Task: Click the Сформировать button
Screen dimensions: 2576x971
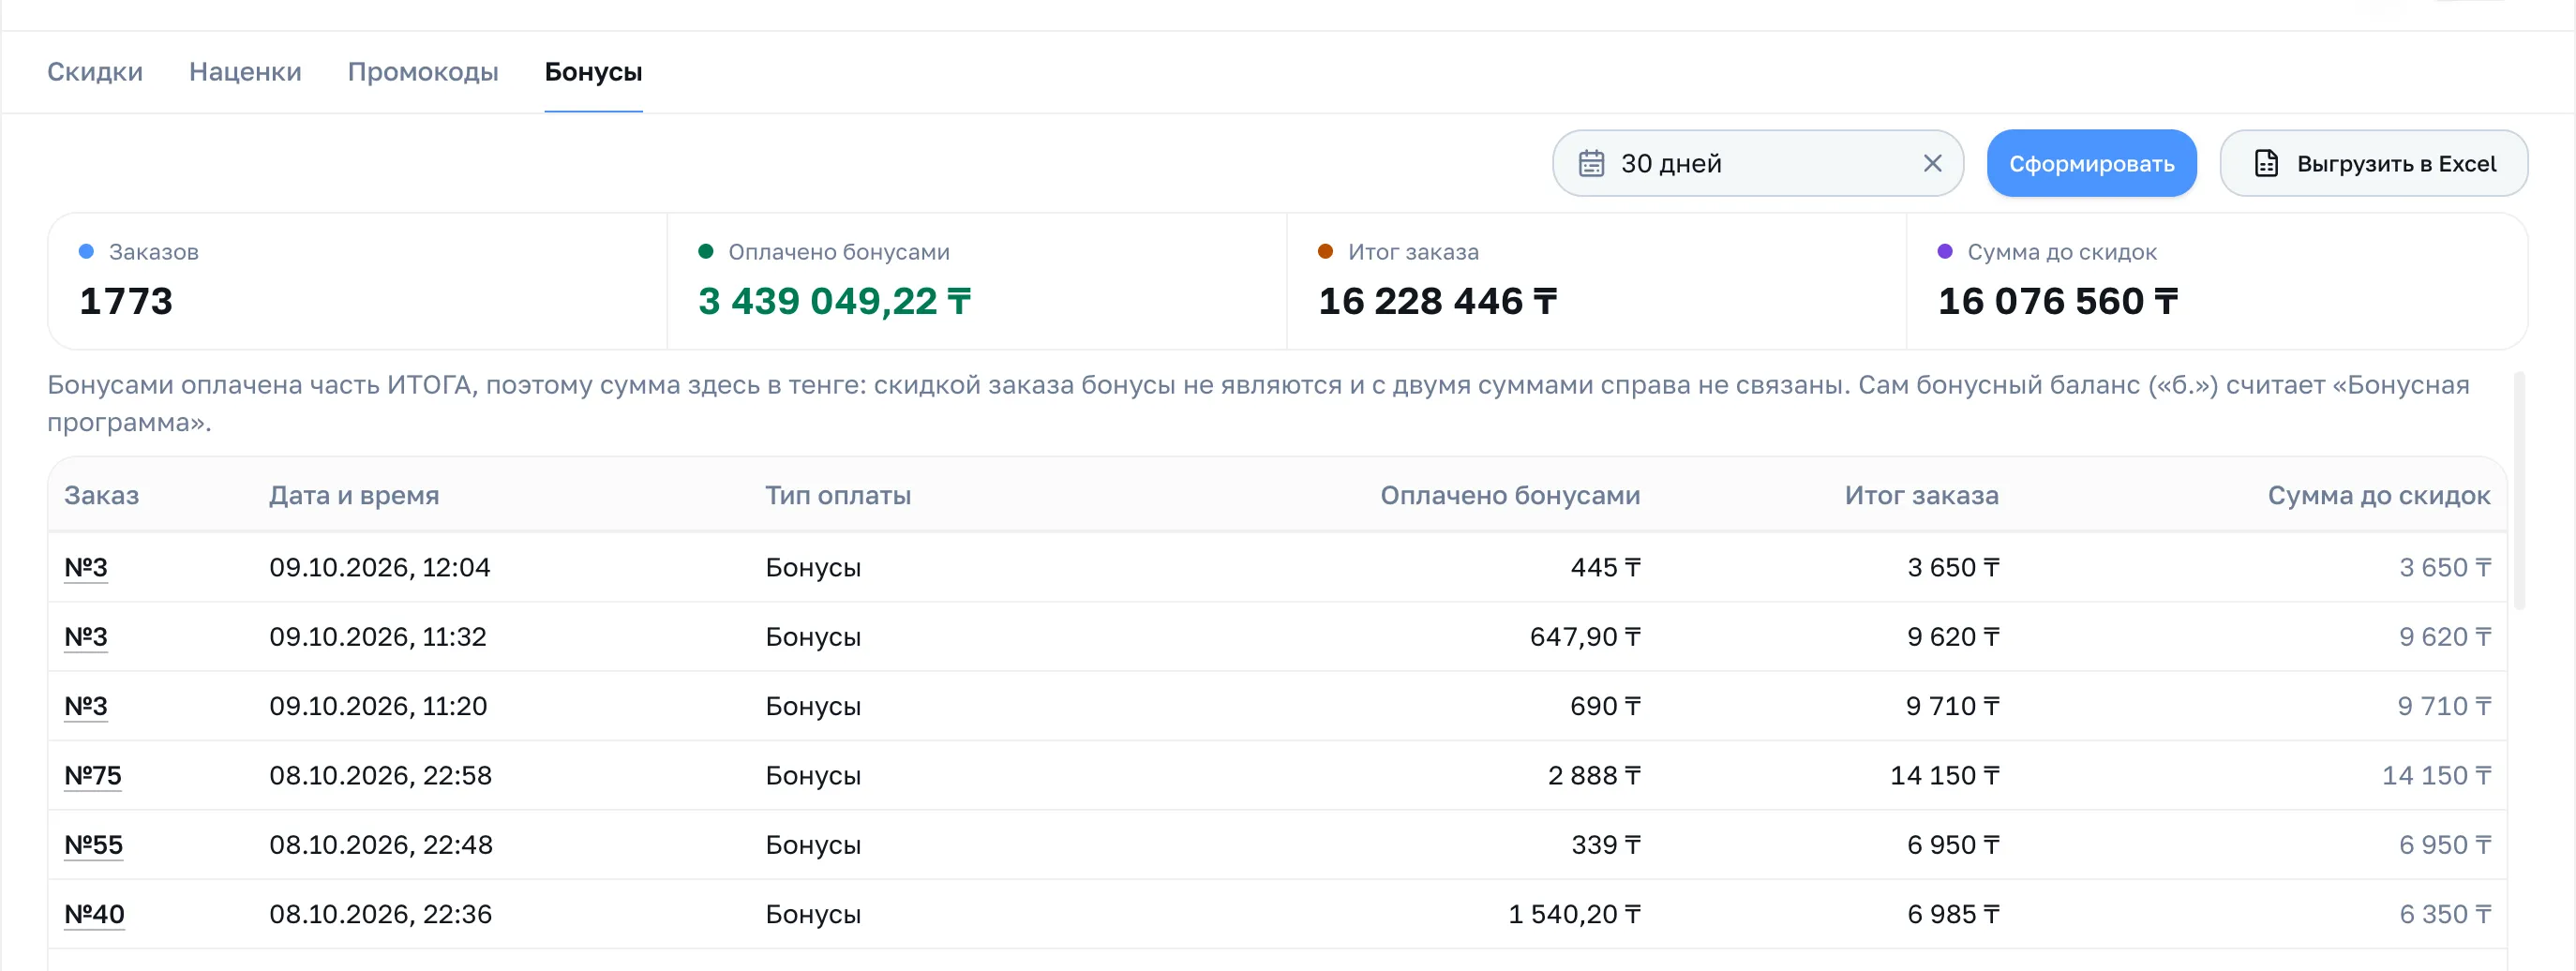Action: pyautogui.click(x=2091, y=163)
